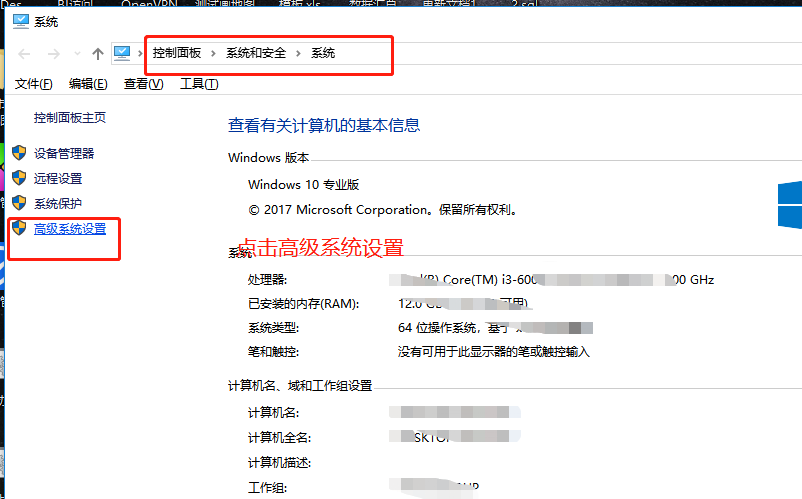Open 远程设置 link
This screenshot has width=802, height=499.
click(x=58, y=178)
